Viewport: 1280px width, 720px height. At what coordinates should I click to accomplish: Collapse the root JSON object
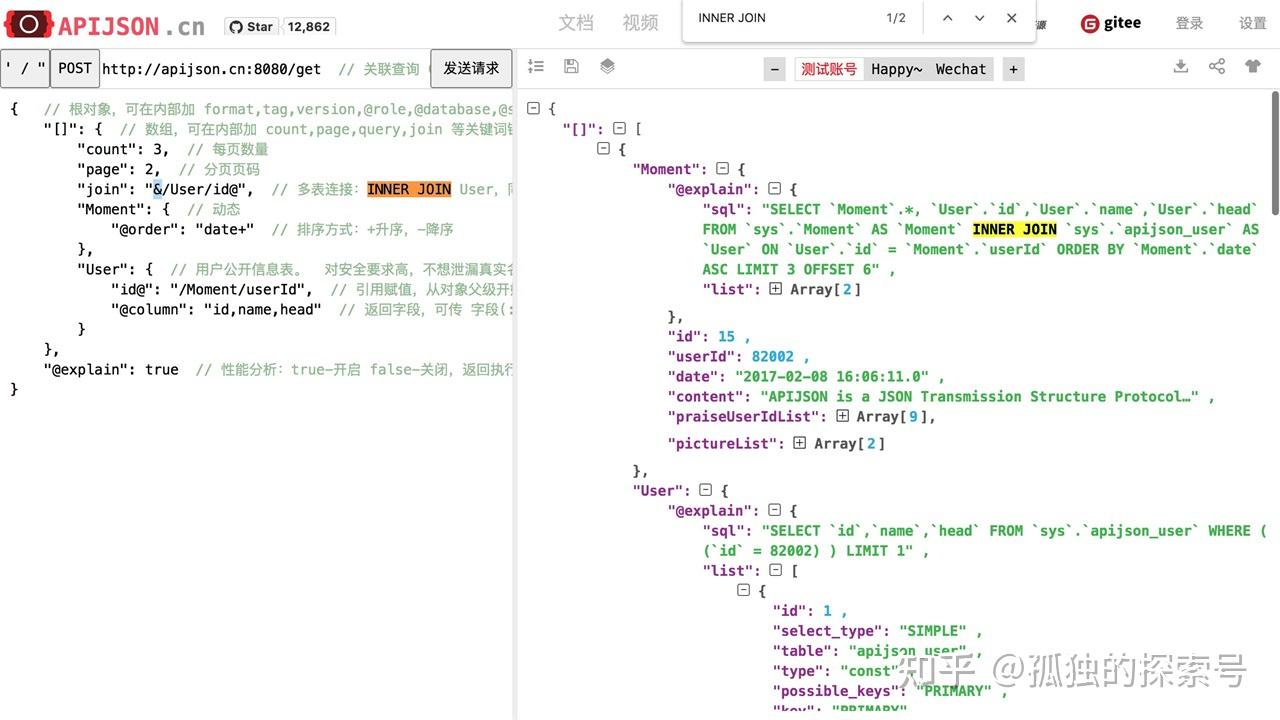pos(533,108)
